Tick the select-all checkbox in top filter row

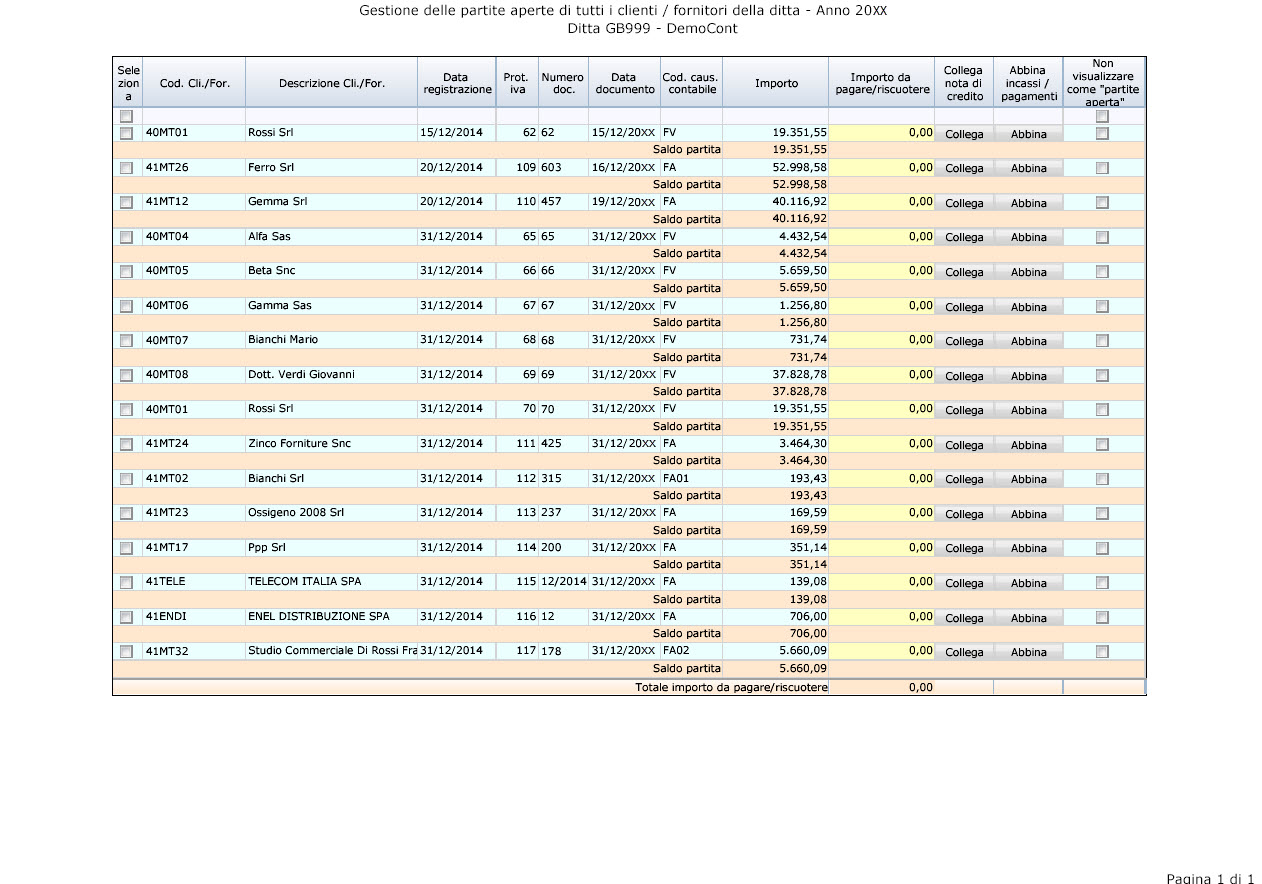click(x=126, y=116)
